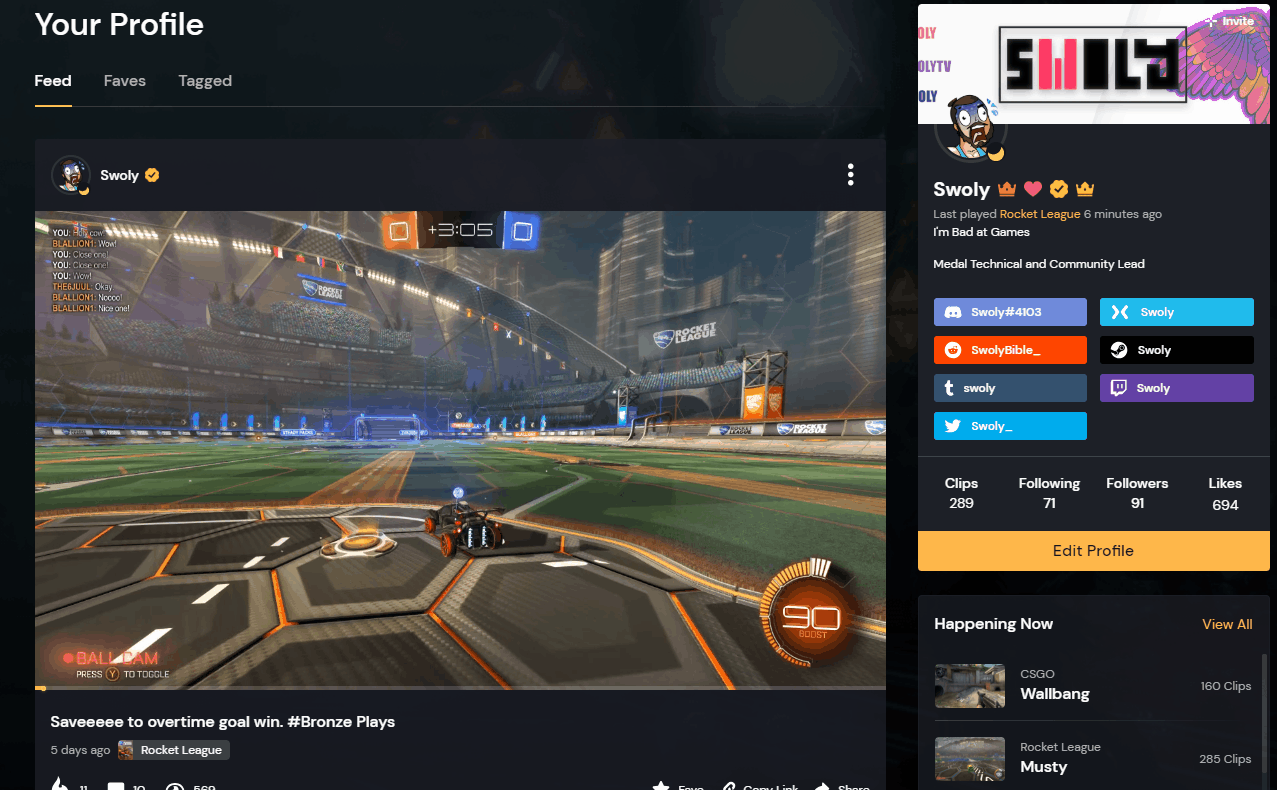Like the clip with the flame icon
Screen dimensions: 1277x790
point(59,786)
